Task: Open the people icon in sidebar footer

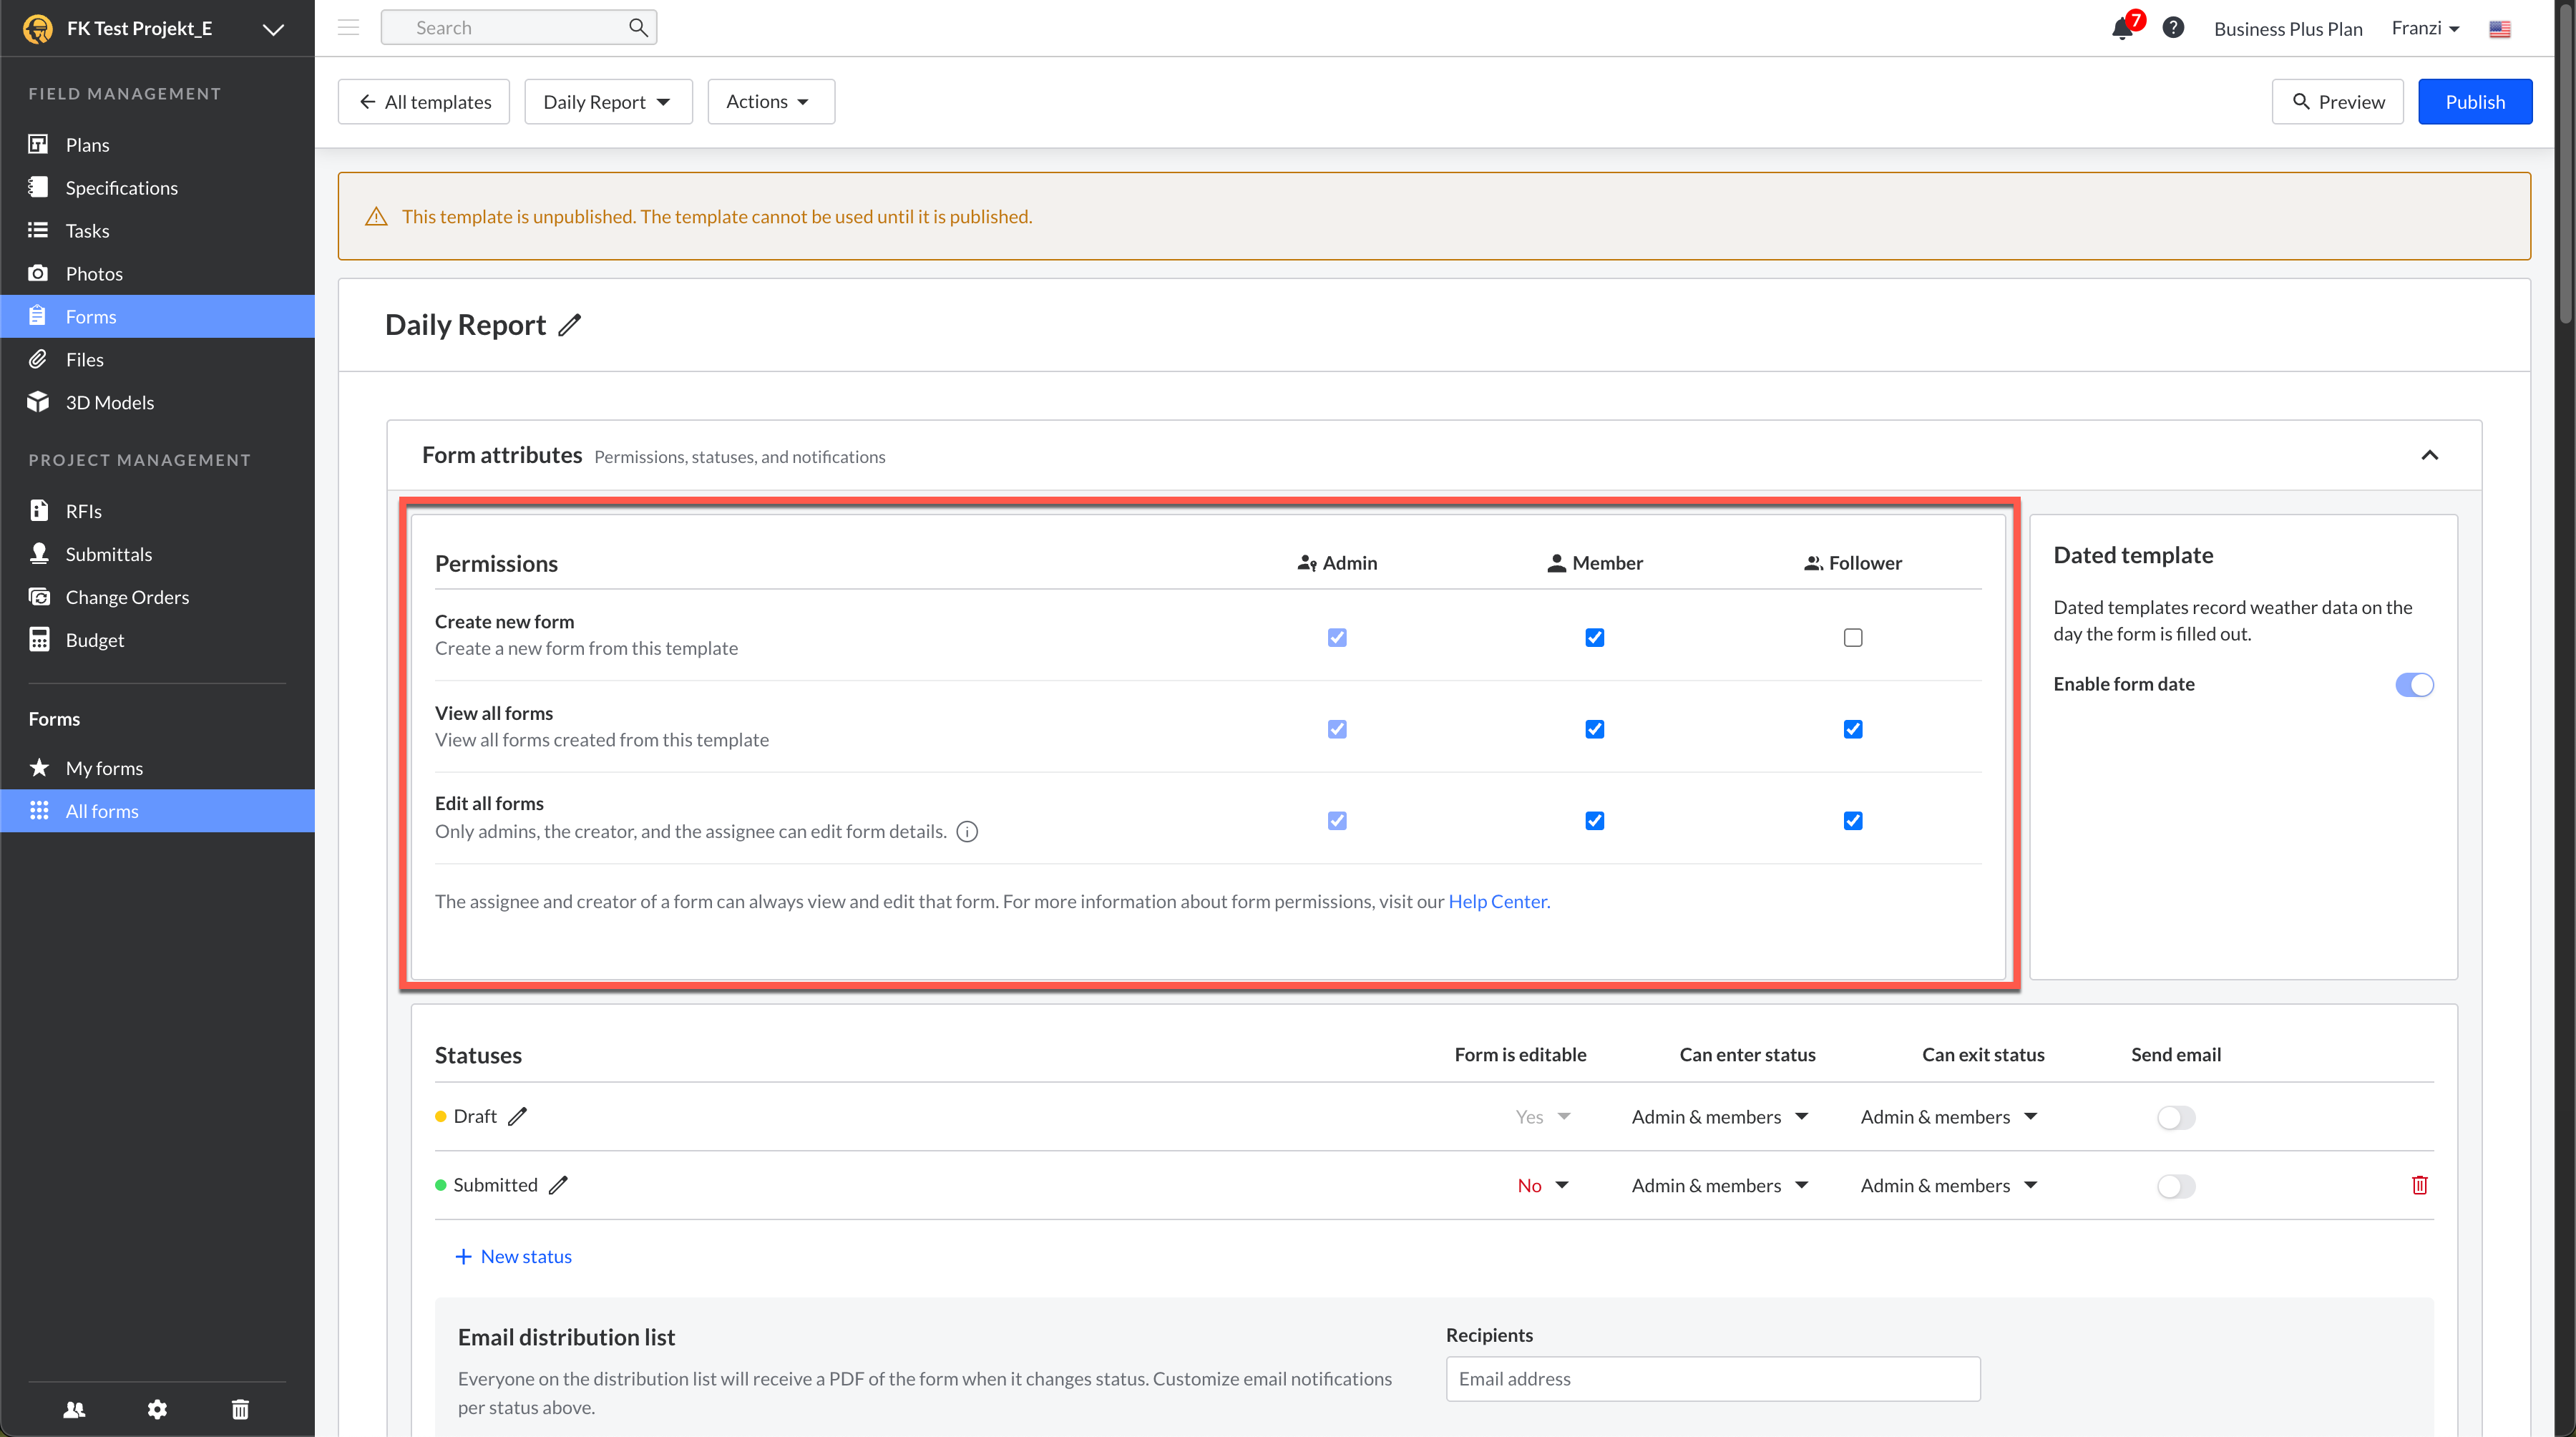Action: 74,1409
